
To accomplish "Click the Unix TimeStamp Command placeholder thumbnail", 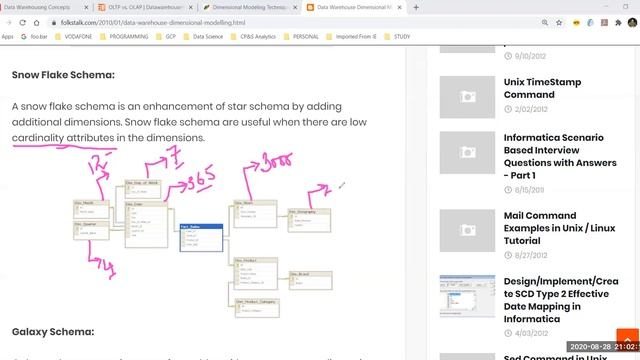I will [467, 97].
